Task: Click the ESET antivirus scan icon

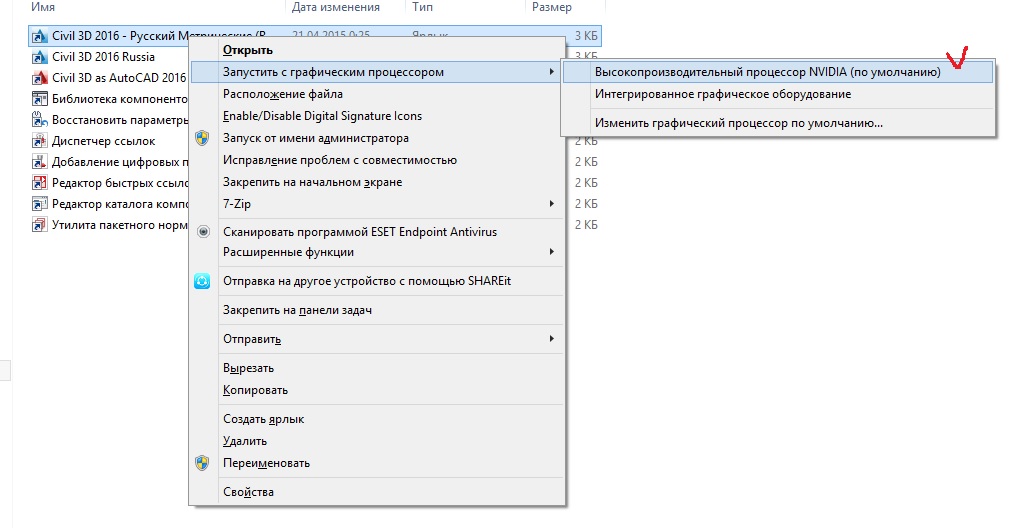Action: (203, 231)
